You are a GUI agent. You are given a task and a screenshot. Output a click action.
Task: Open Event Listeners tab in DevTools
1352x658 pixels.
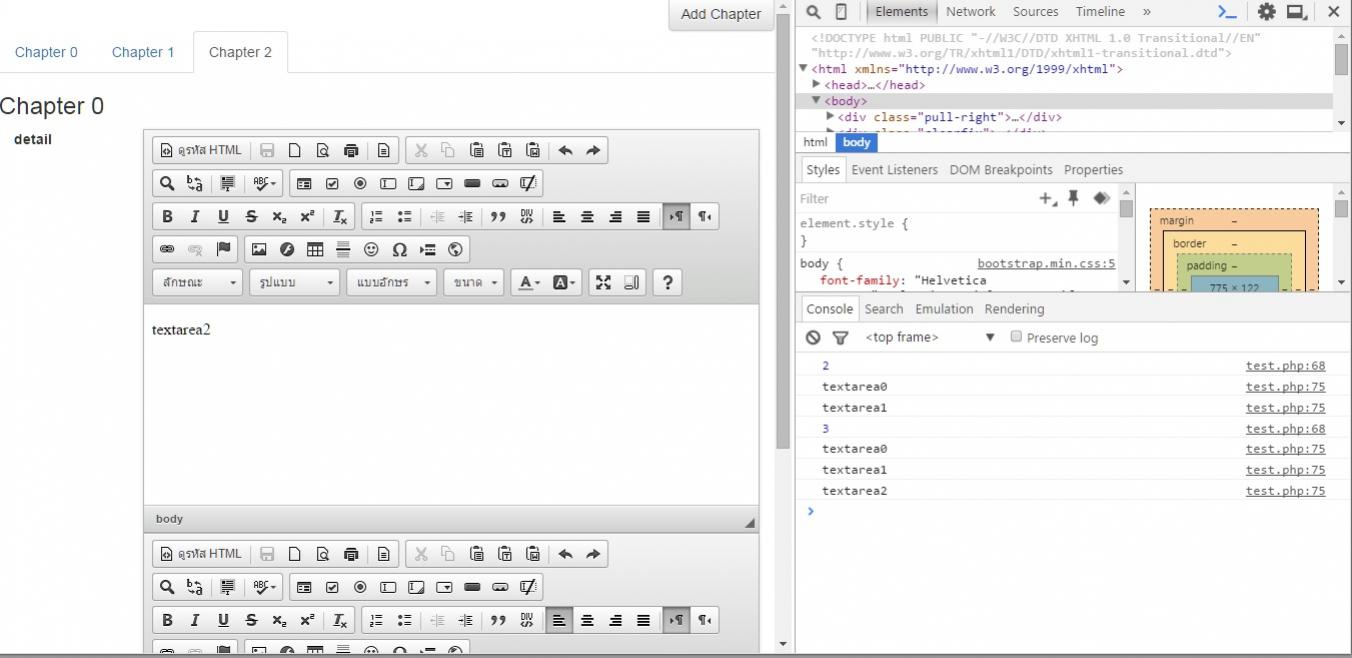click(x=894, y=170)
